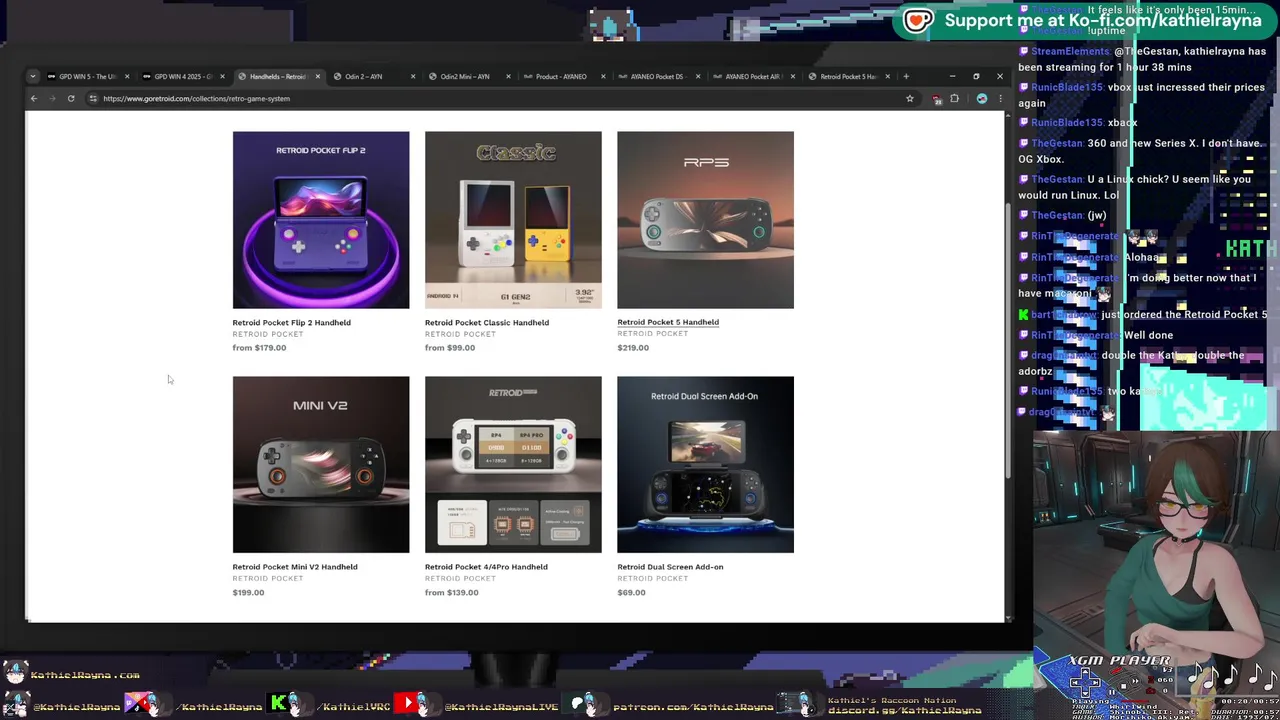The image size is (1280, 720).
Task: Click the '$69.00' price text
Action: click(x=631, y=592)
